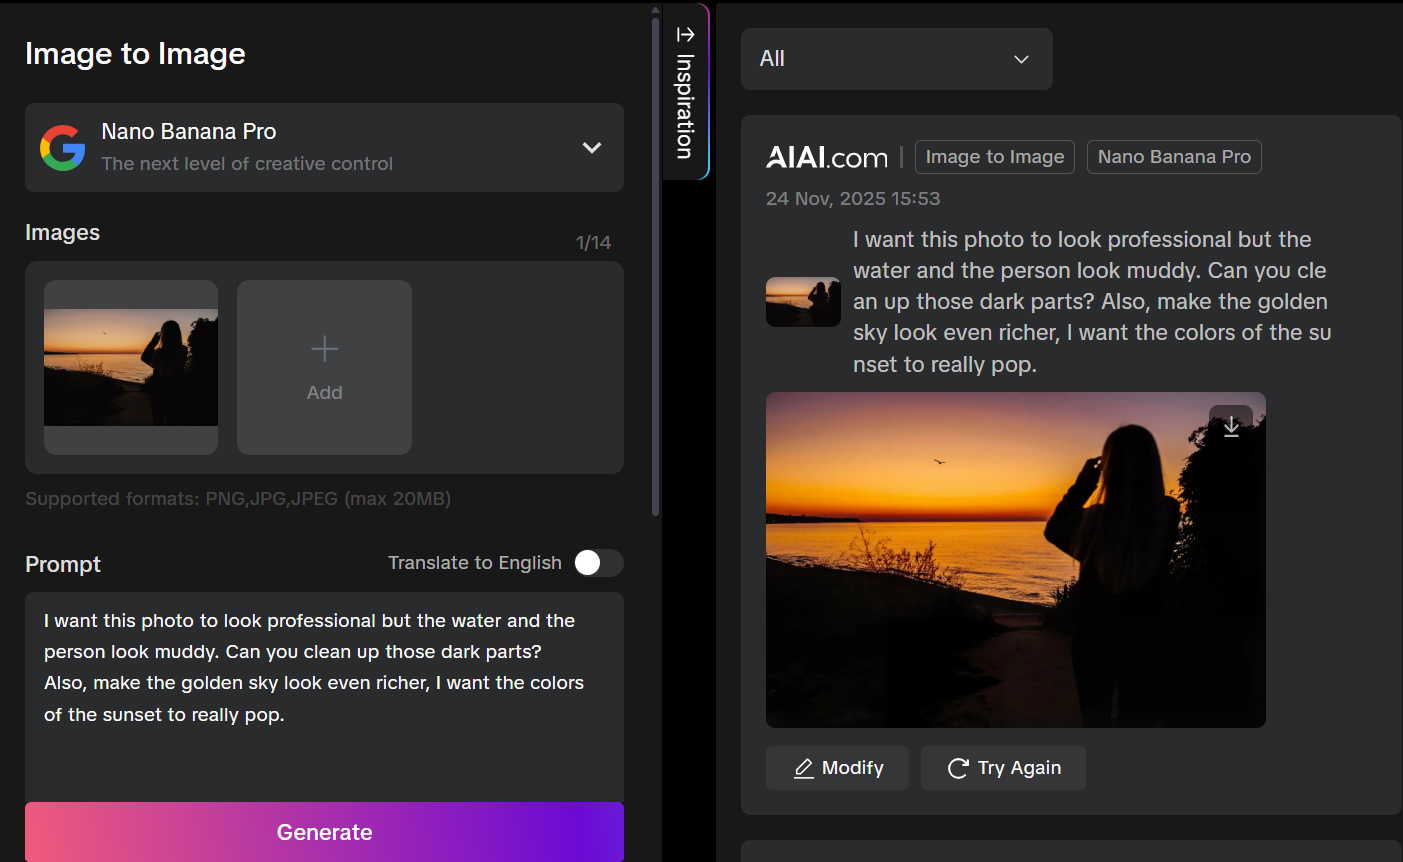Click the Generate button
The width and height of the screenshot is (1403, 862).
point(324,832)
